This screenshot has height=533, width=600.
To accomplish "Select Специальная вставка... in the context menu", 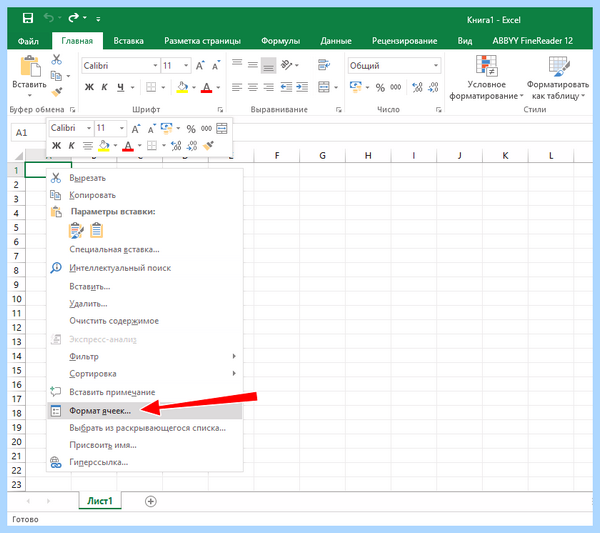I will pyautogui.click(x=145, y=249).
